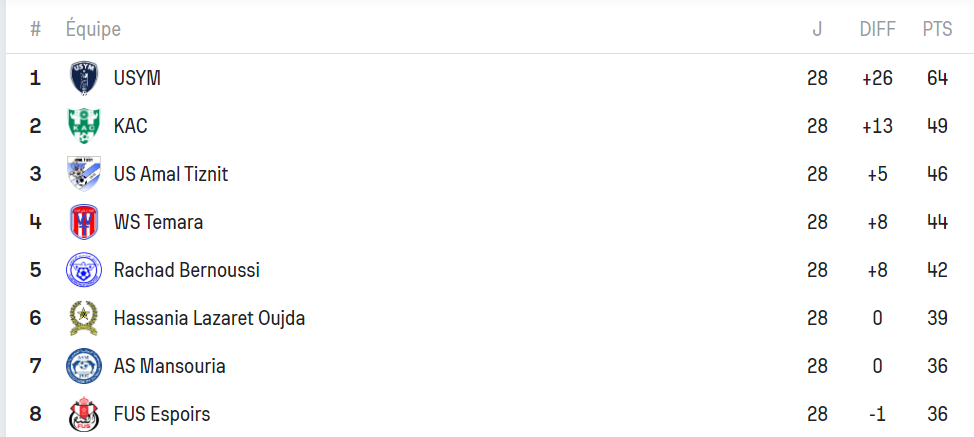Select the AS Mansouria team name

click(x=170, y=366)
